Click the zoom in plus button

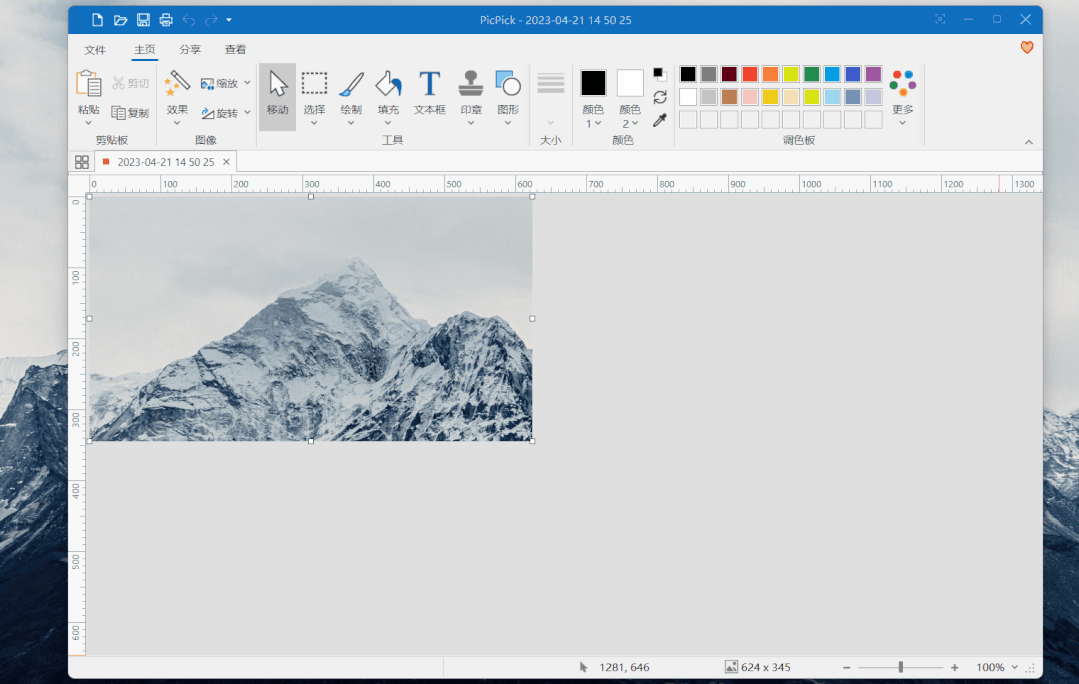click(x=954, y=667)
